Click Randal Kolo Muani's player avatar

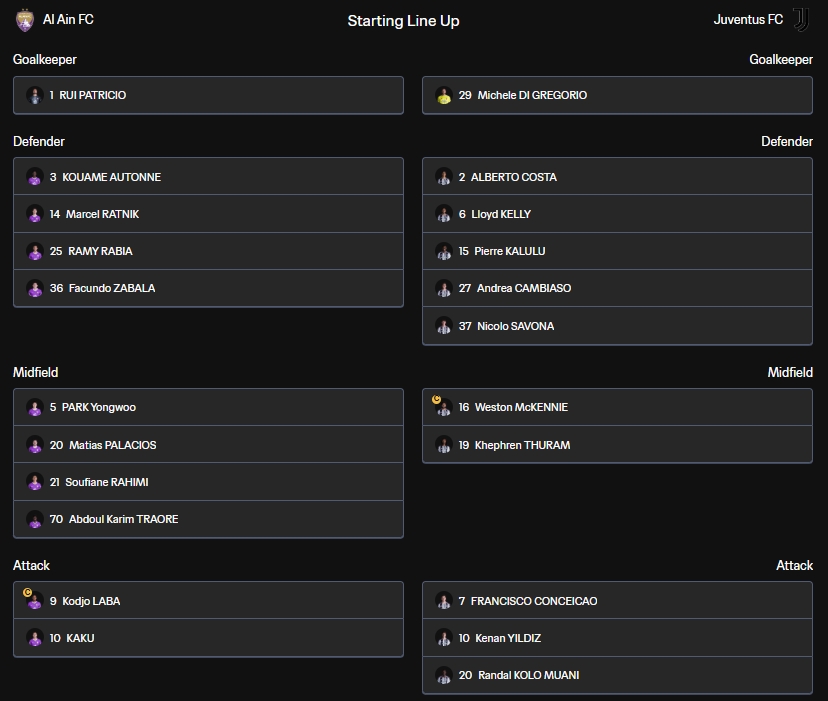tap(444, 675)
